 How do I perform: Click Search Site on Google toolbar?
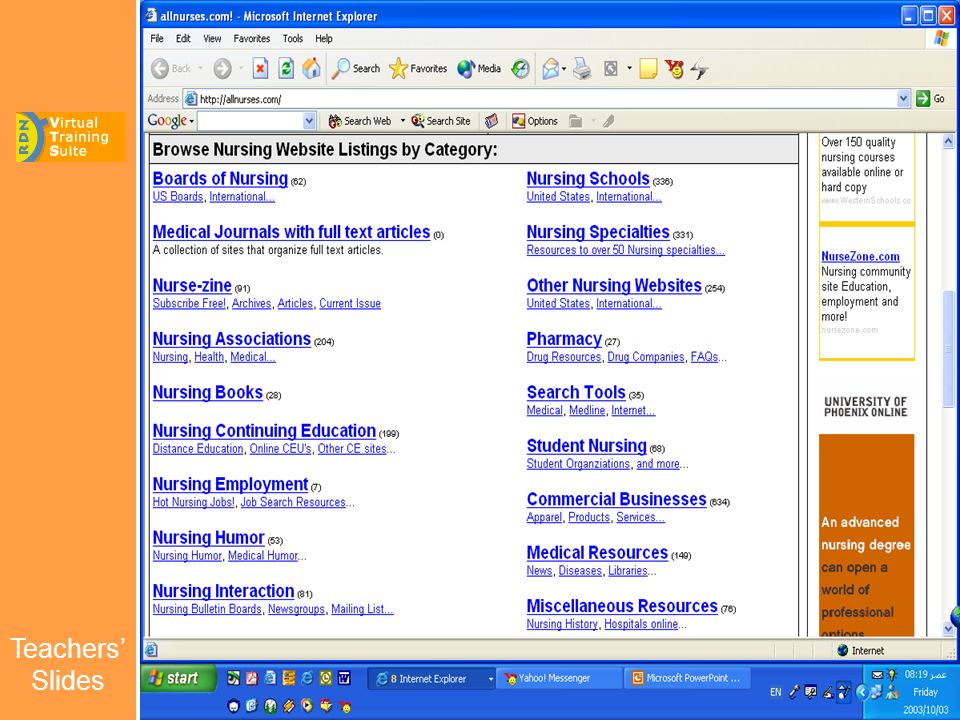(441, 121)
